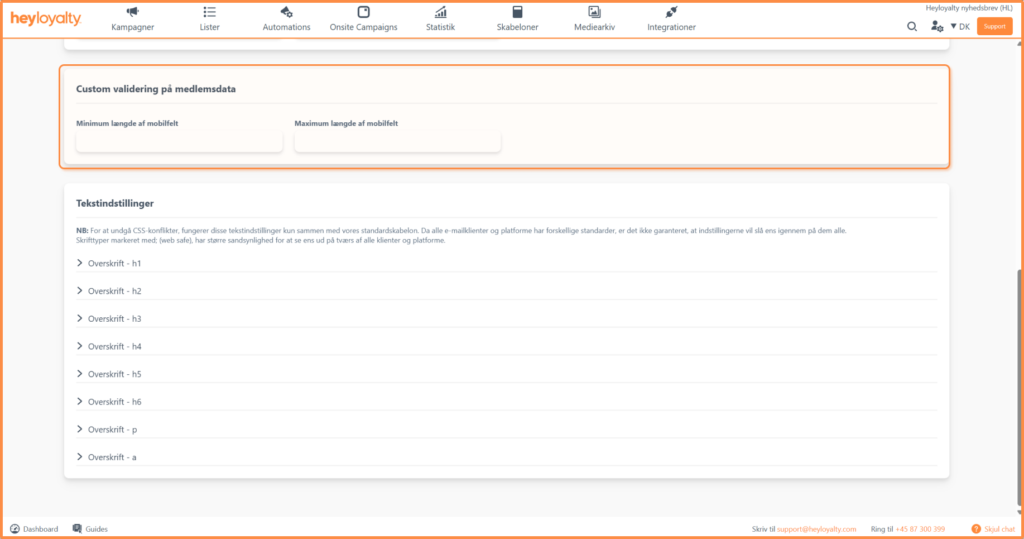Click the Lister list icon

[x=209, y=12]
